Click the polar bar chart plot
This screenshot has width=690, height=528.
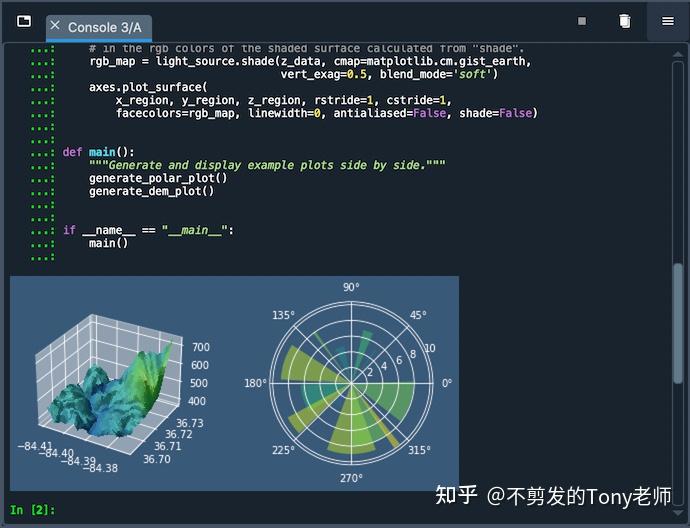[351, 383]
